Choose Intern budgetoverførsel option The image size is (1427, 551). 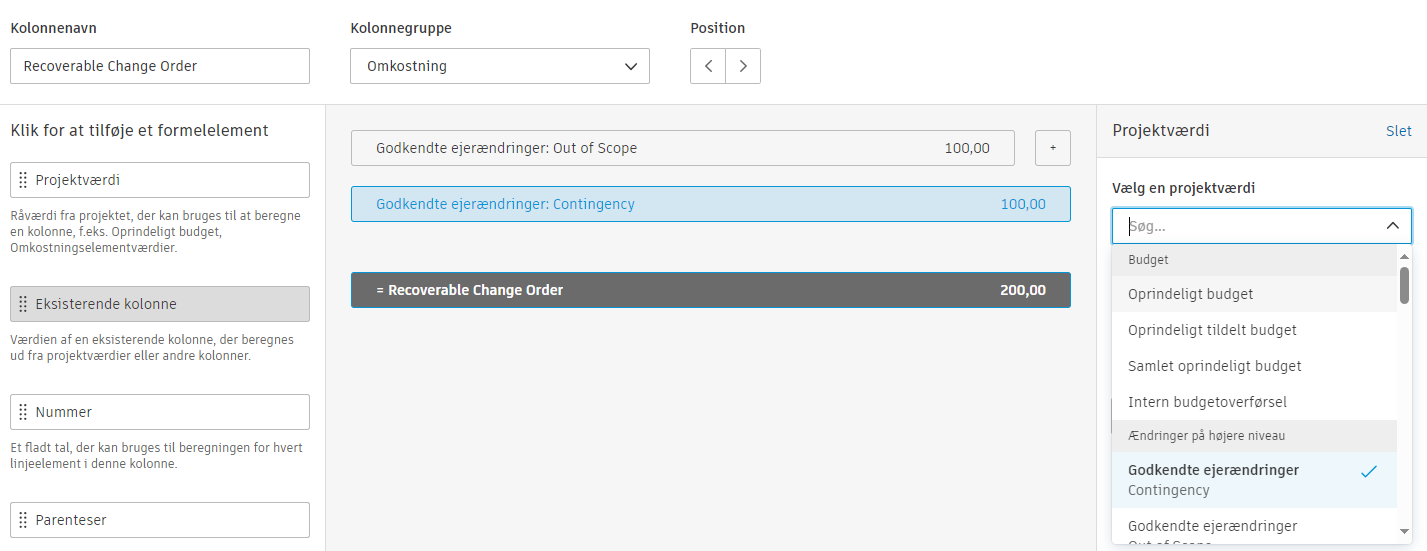click(1207, 402)
